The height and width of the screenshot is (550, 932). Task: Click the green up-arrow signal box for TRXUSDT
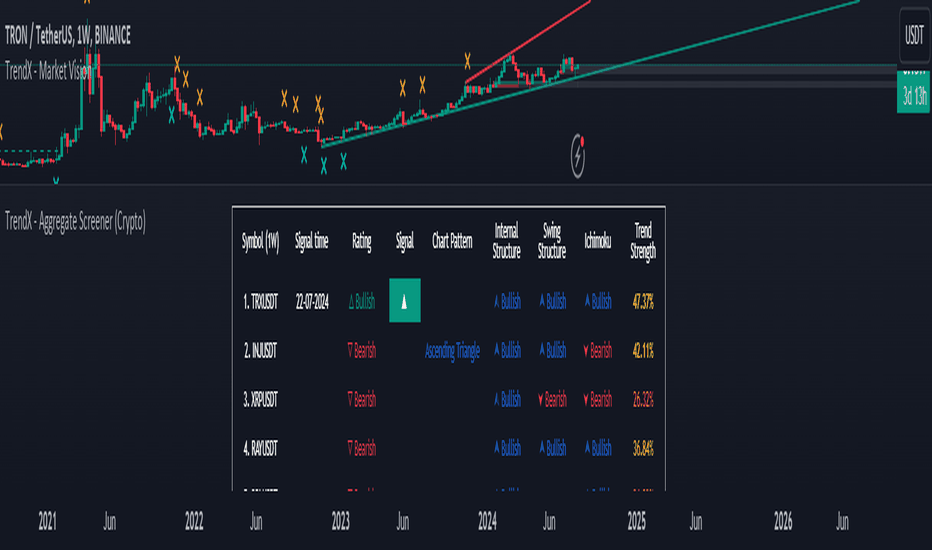pos(405,300)
